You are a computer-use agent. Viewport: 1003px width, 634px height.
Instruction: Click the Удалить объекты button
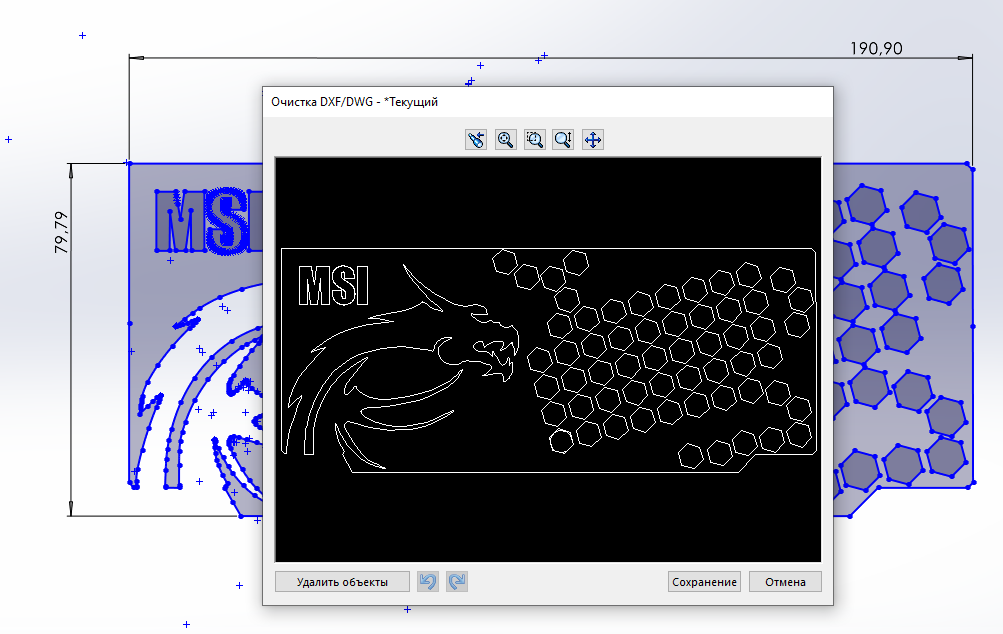342,582
